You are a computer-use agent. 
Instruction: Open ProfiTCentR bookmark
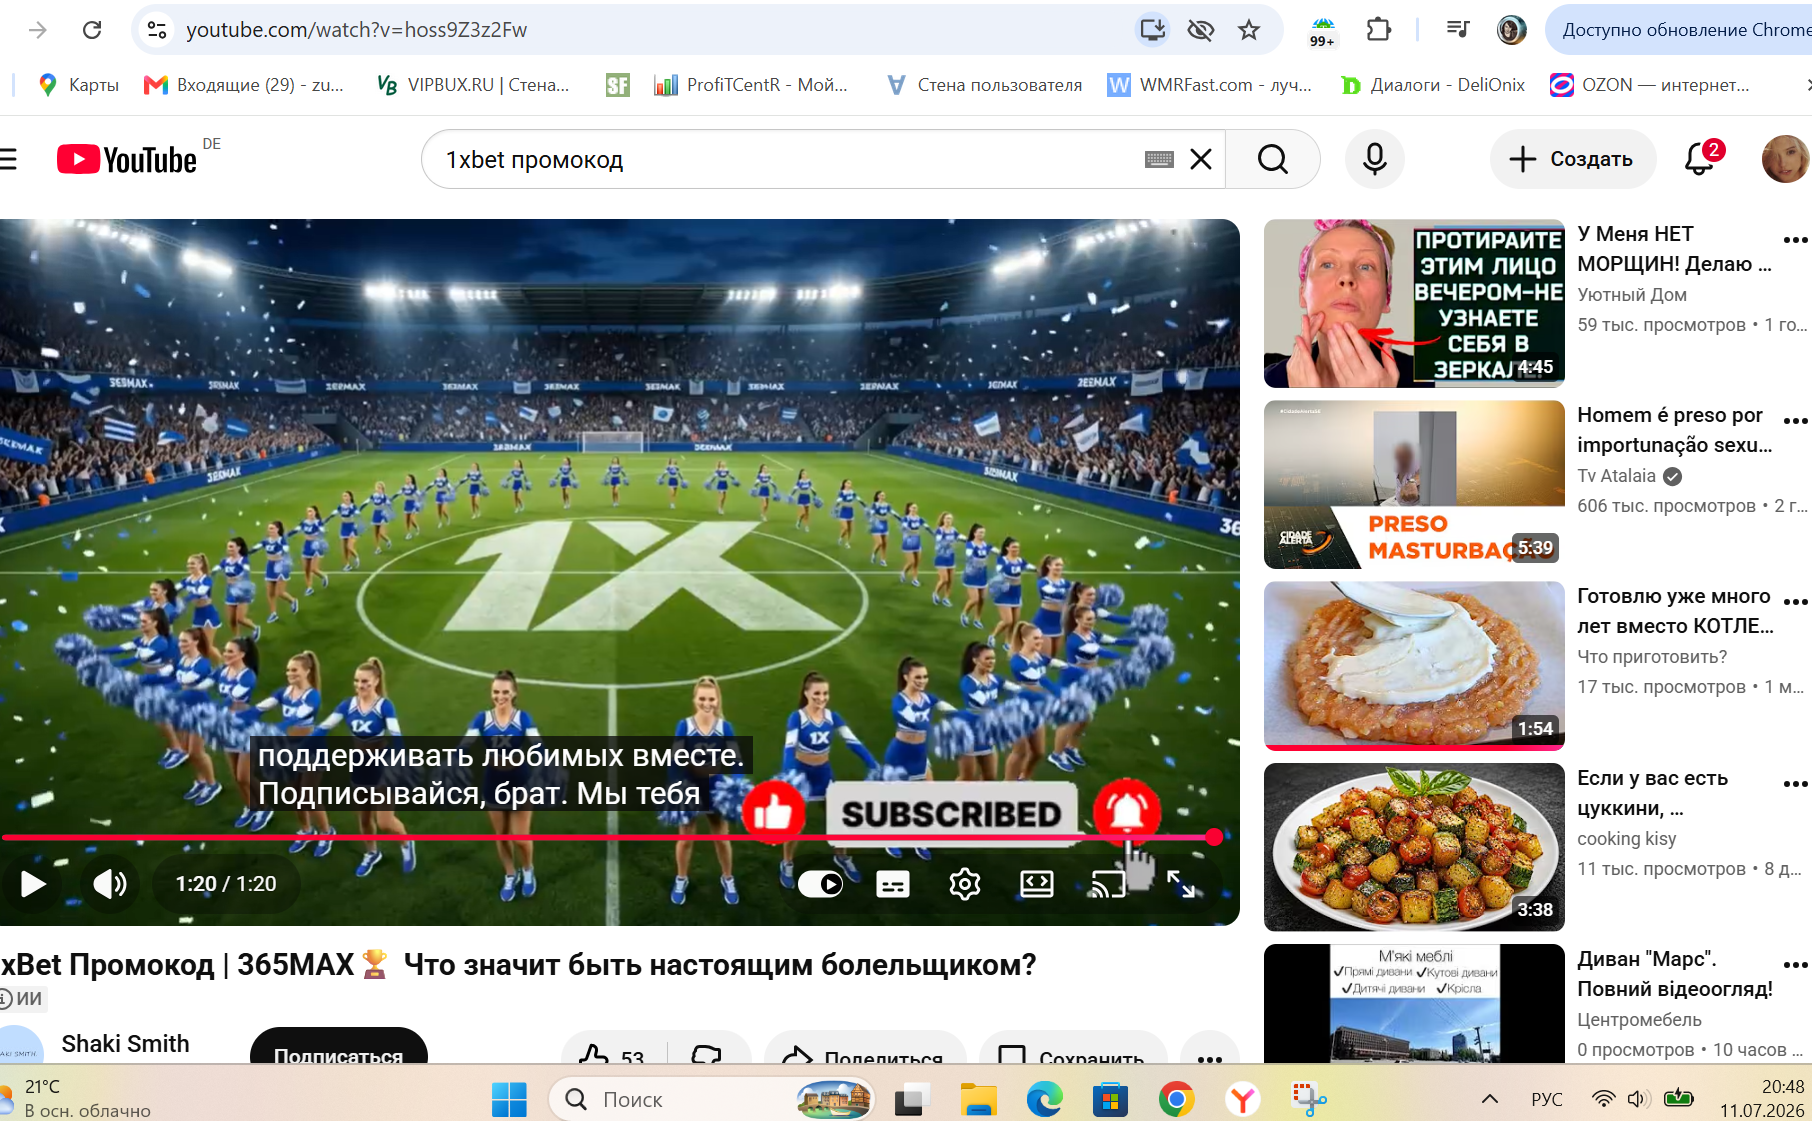click(x=751, y=85)
